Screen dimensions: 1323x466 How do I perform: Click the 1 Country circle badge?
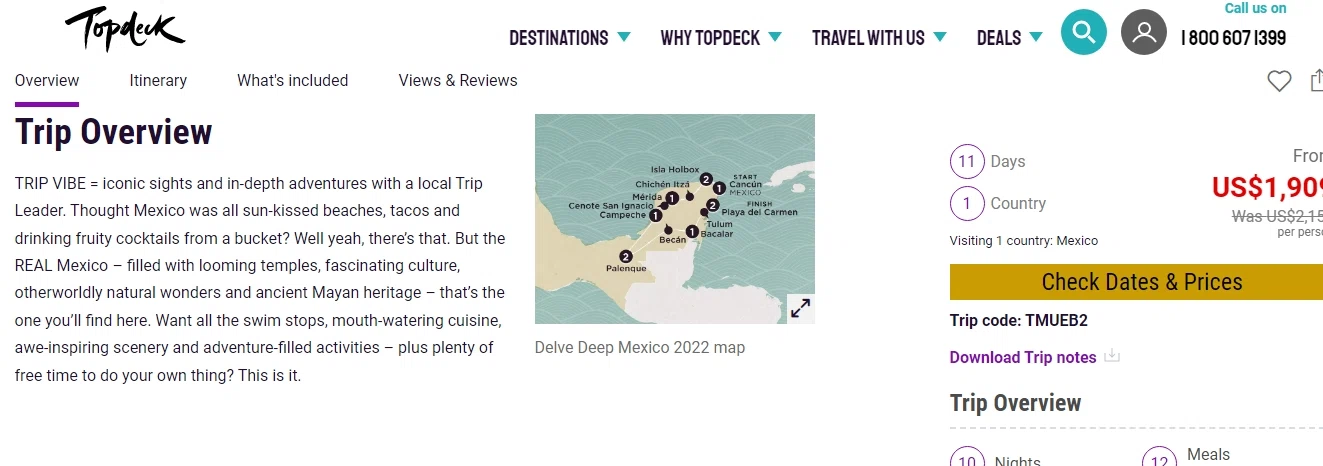click(966, 204)
